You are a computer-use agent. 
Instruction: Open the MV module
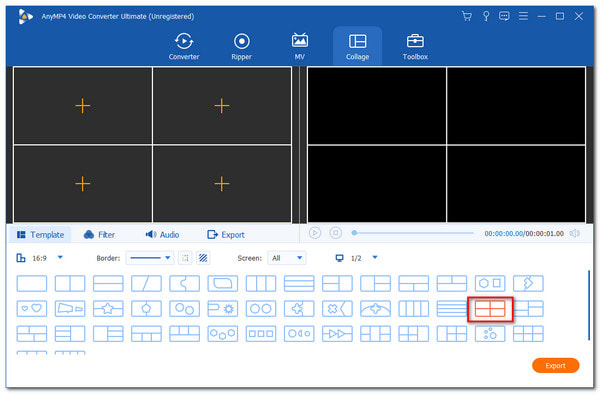[300, 47]
